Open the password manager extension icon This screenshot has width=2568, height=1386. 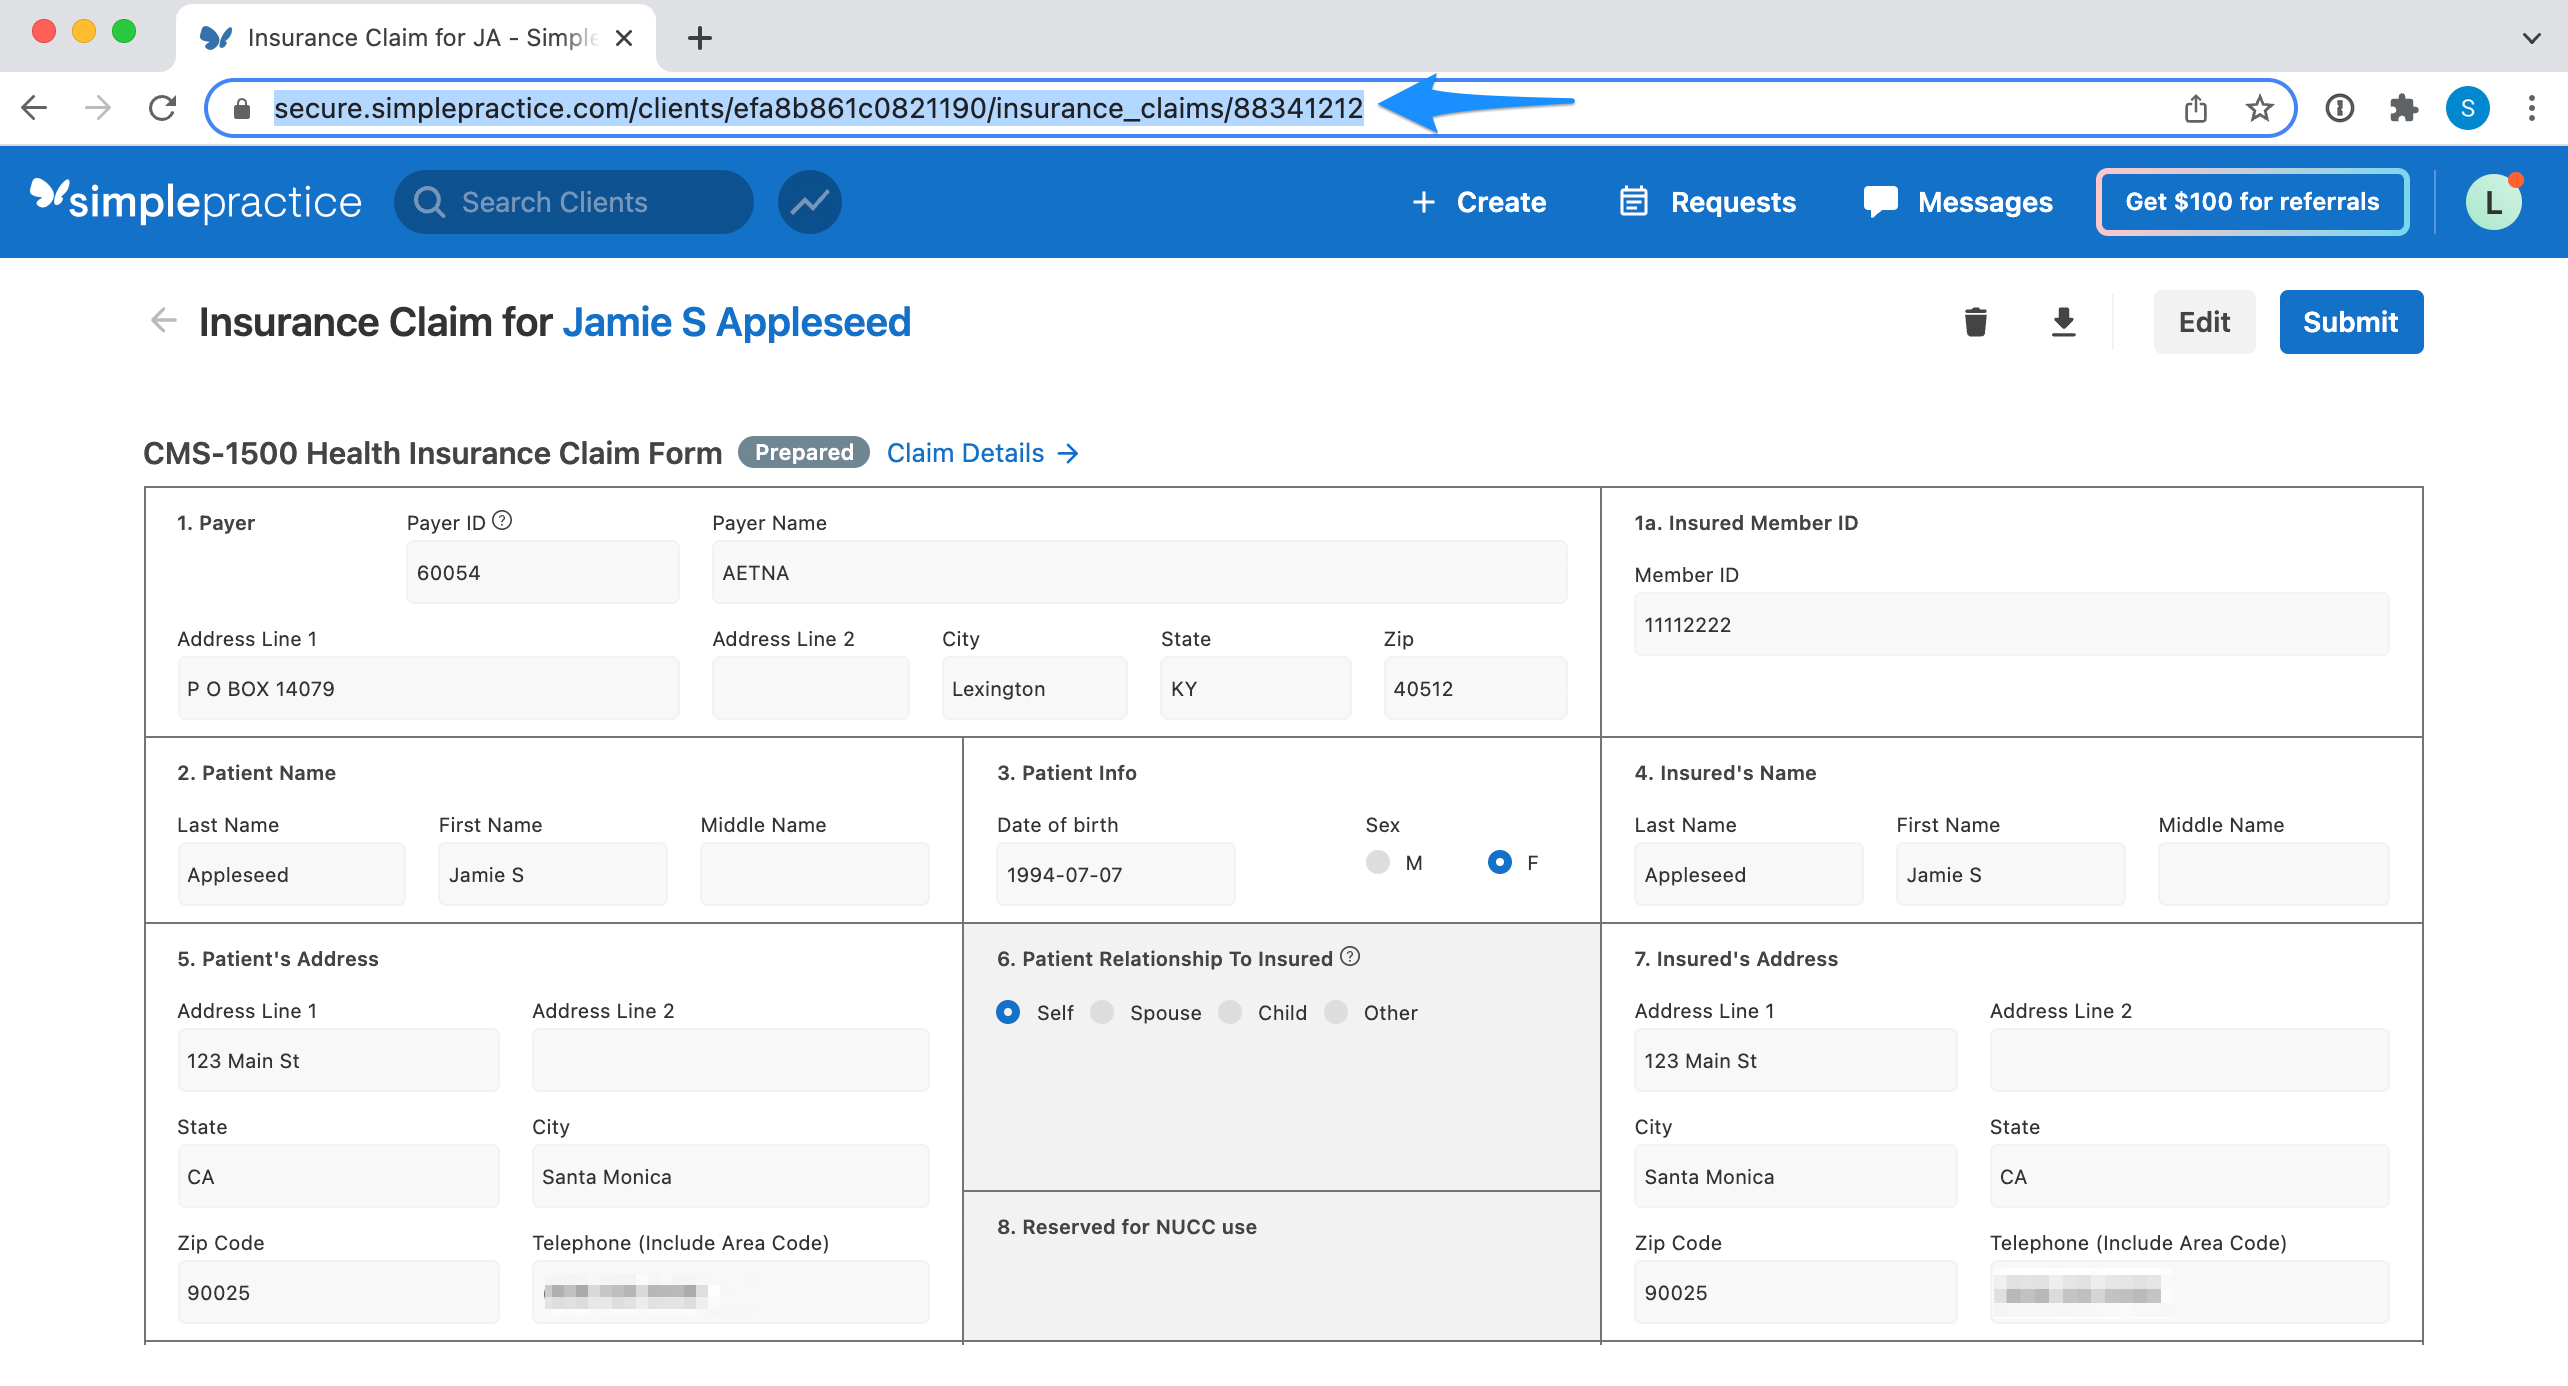pos(2340,108)
